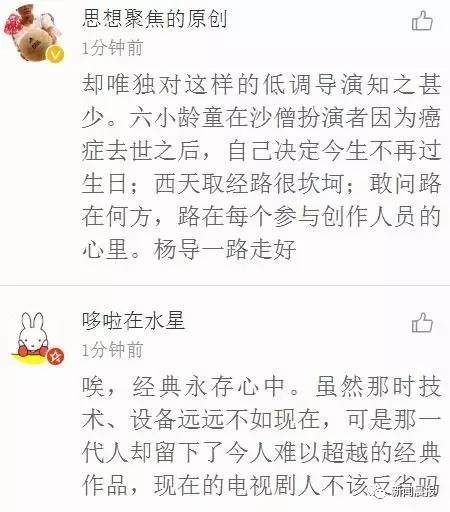Click 1分钟前 timestamp under 哆啦在水星

point(112,350)
